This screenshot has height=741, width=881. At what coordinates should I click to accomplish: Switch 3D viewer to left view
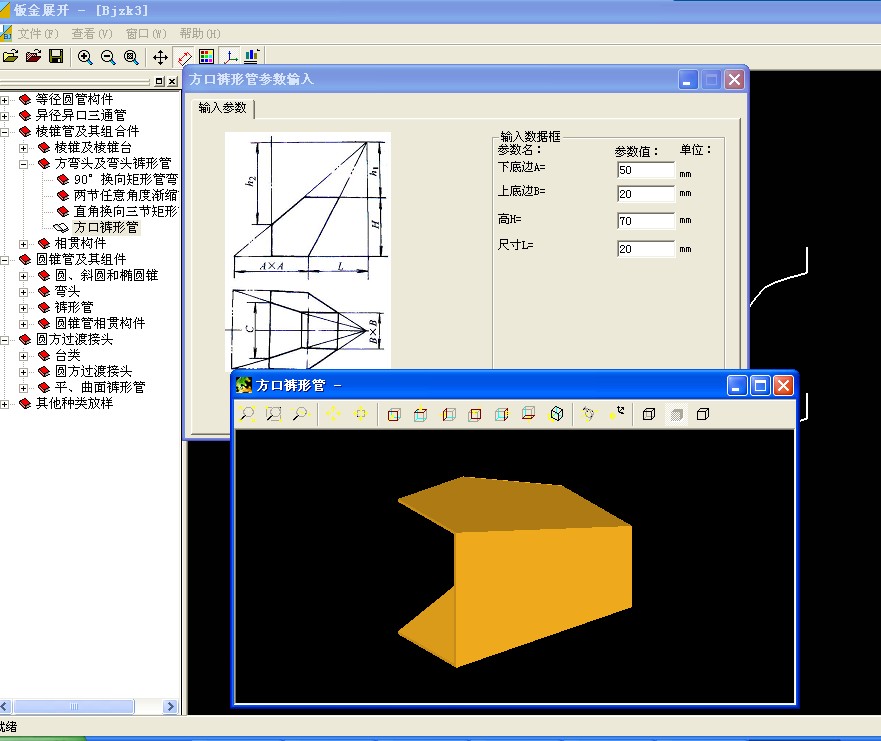point(448,414)
